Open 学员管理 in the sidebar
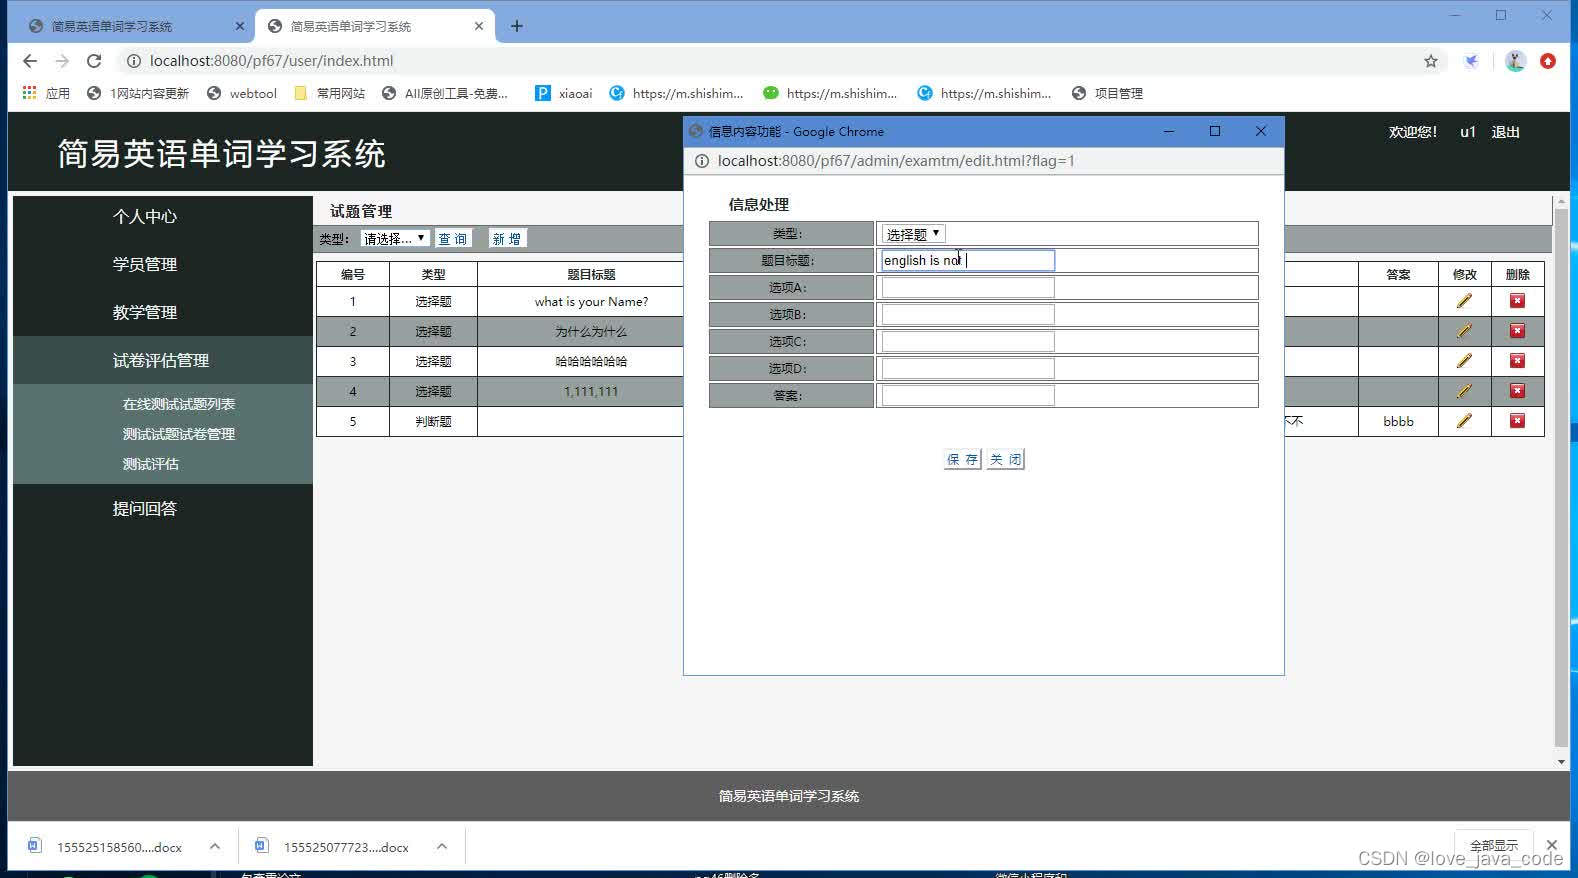The image size is (1578, 878). pos(144,264)
